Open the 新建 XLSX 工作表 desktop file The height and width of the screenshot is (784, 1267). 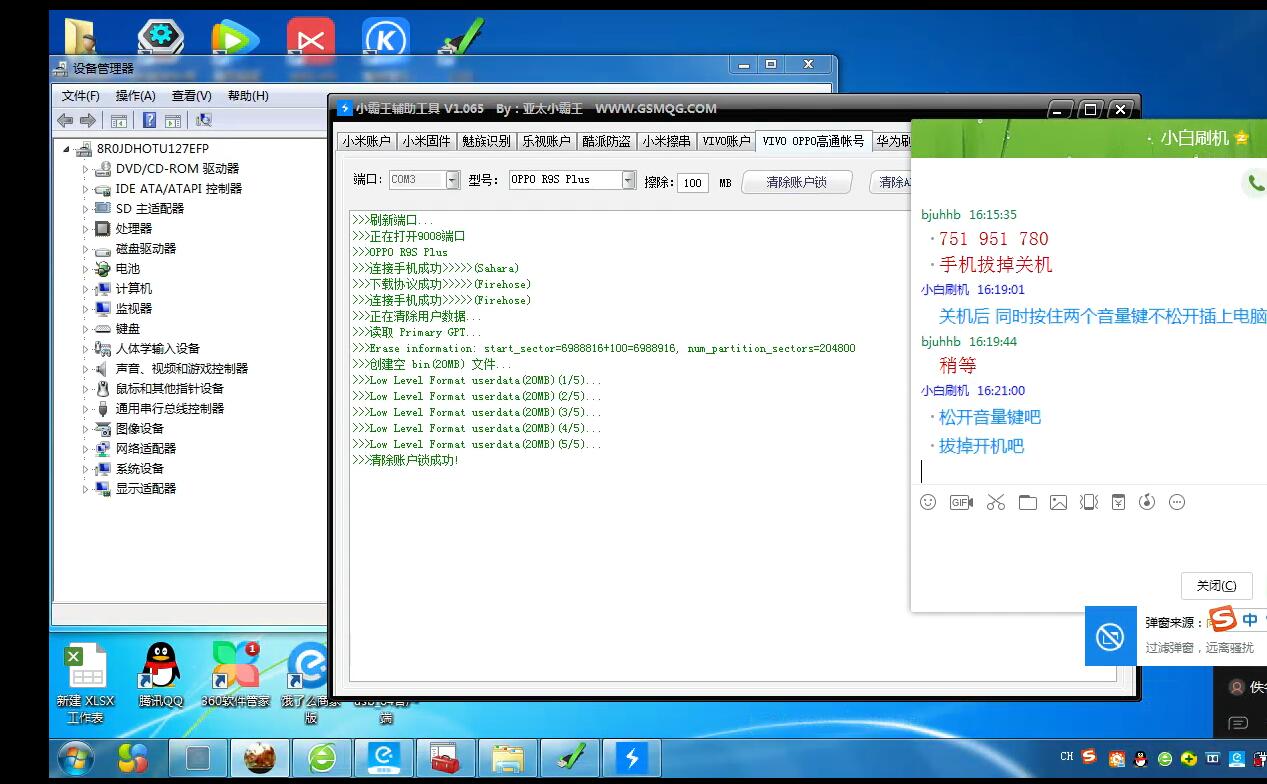pos(86,683)
